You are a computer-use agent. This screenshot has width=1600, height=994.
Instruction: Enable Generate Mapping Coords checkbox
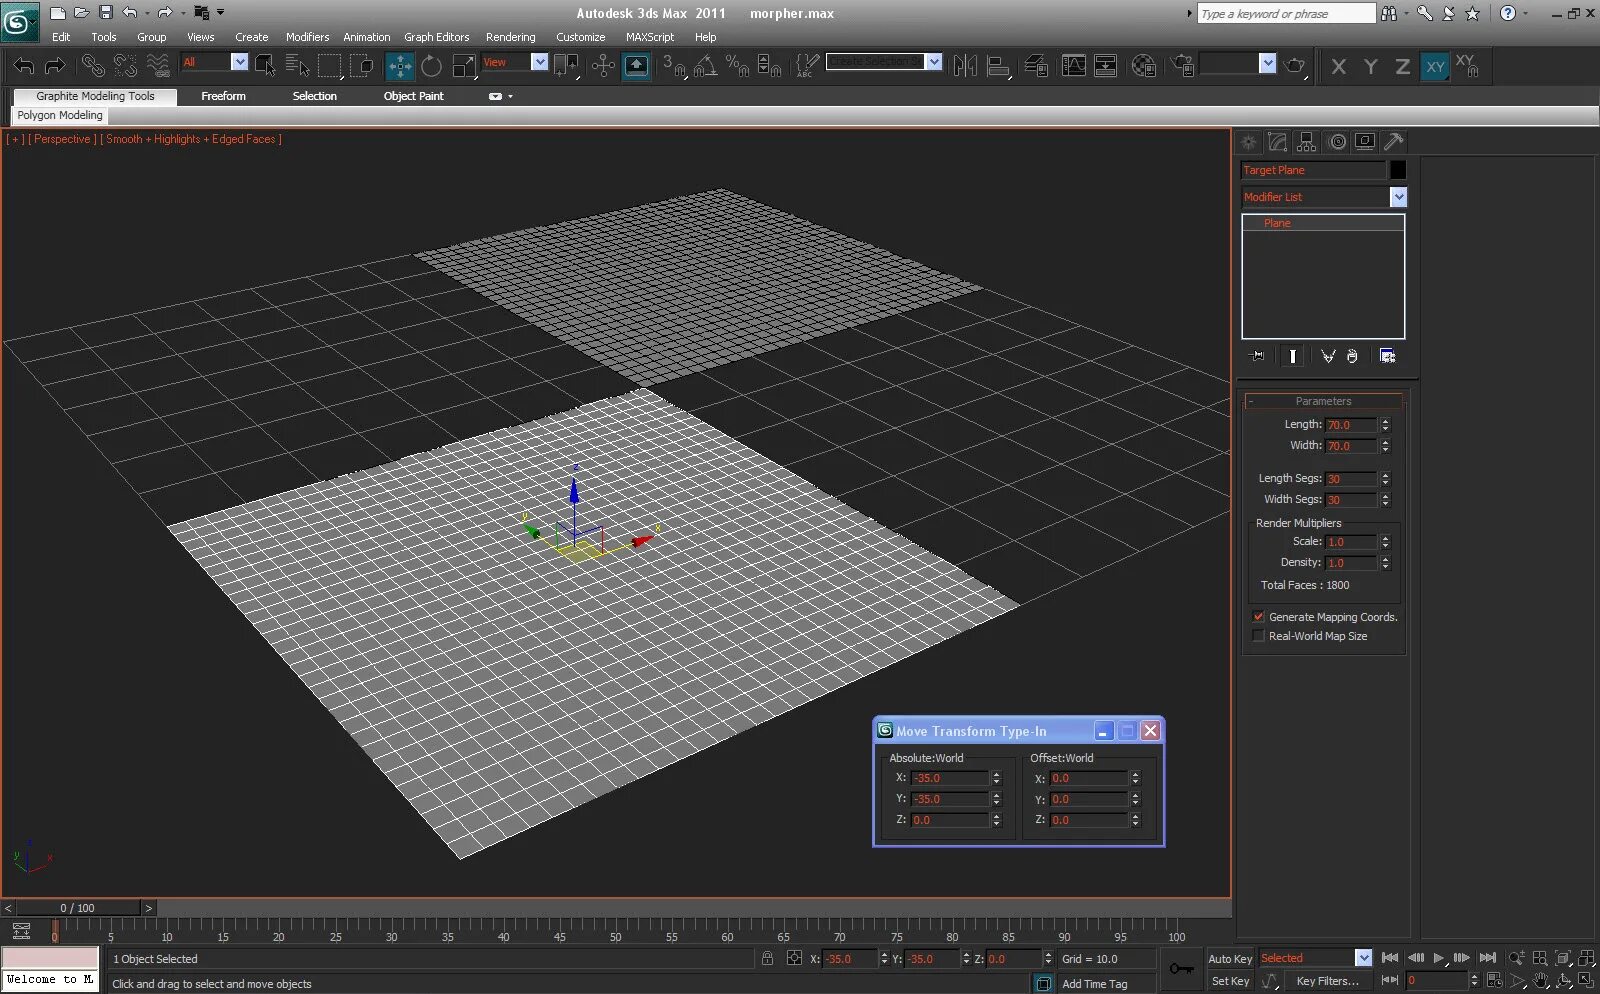(1259, 617)
